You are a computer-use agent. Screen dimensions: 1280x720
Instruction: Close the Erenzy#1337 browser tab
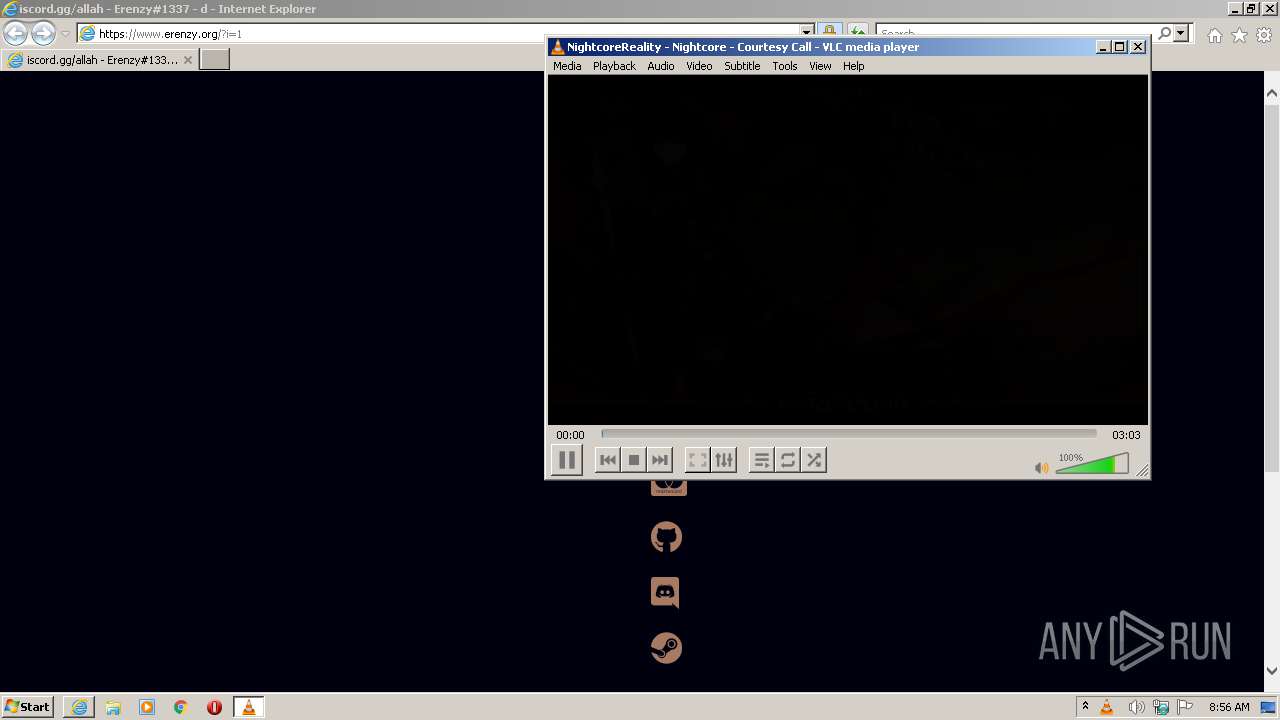(x=187, y=60)
